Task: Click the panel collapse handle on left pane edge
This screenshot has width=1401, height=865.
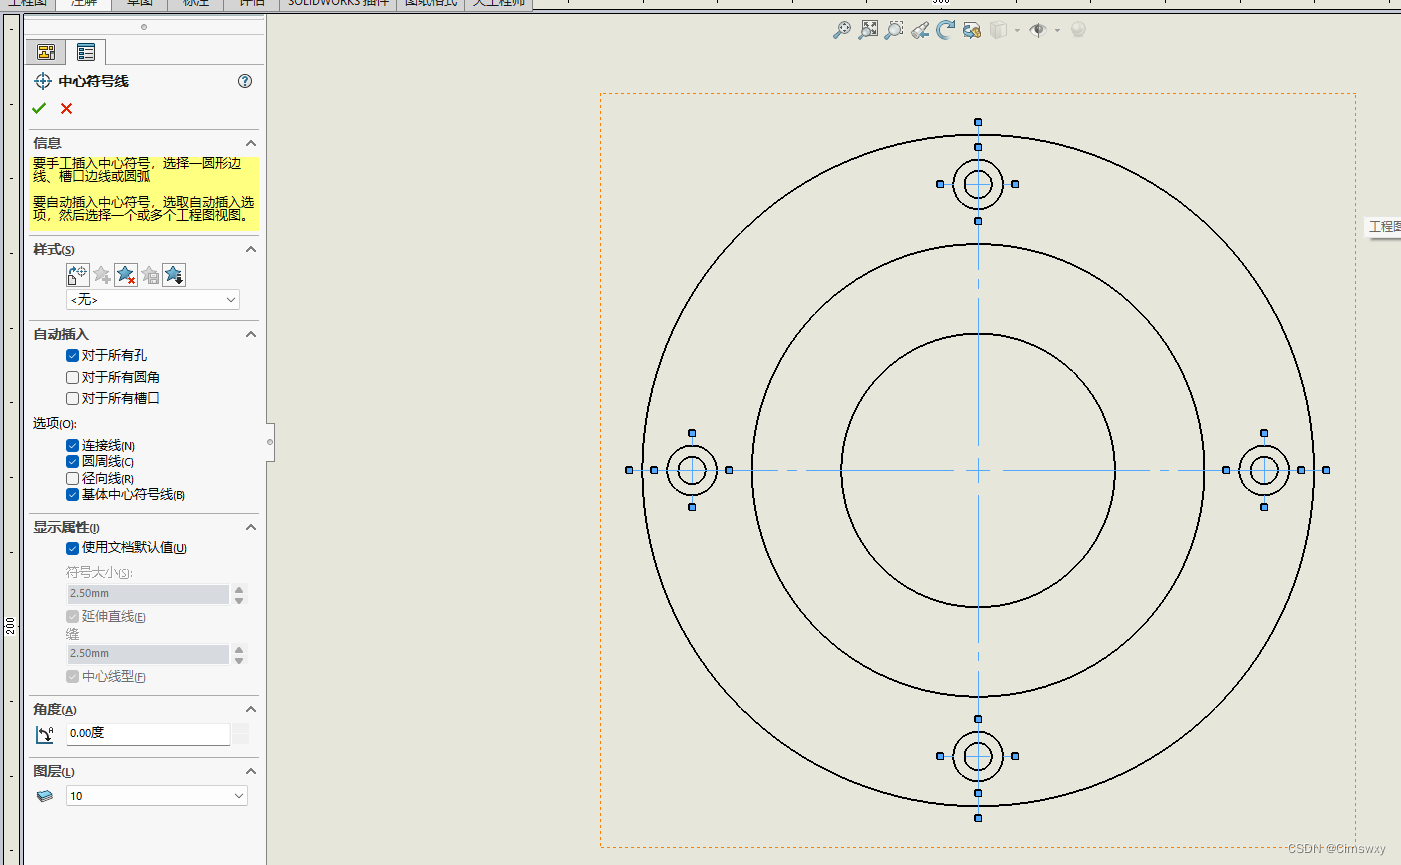Action: coord(270,441)
